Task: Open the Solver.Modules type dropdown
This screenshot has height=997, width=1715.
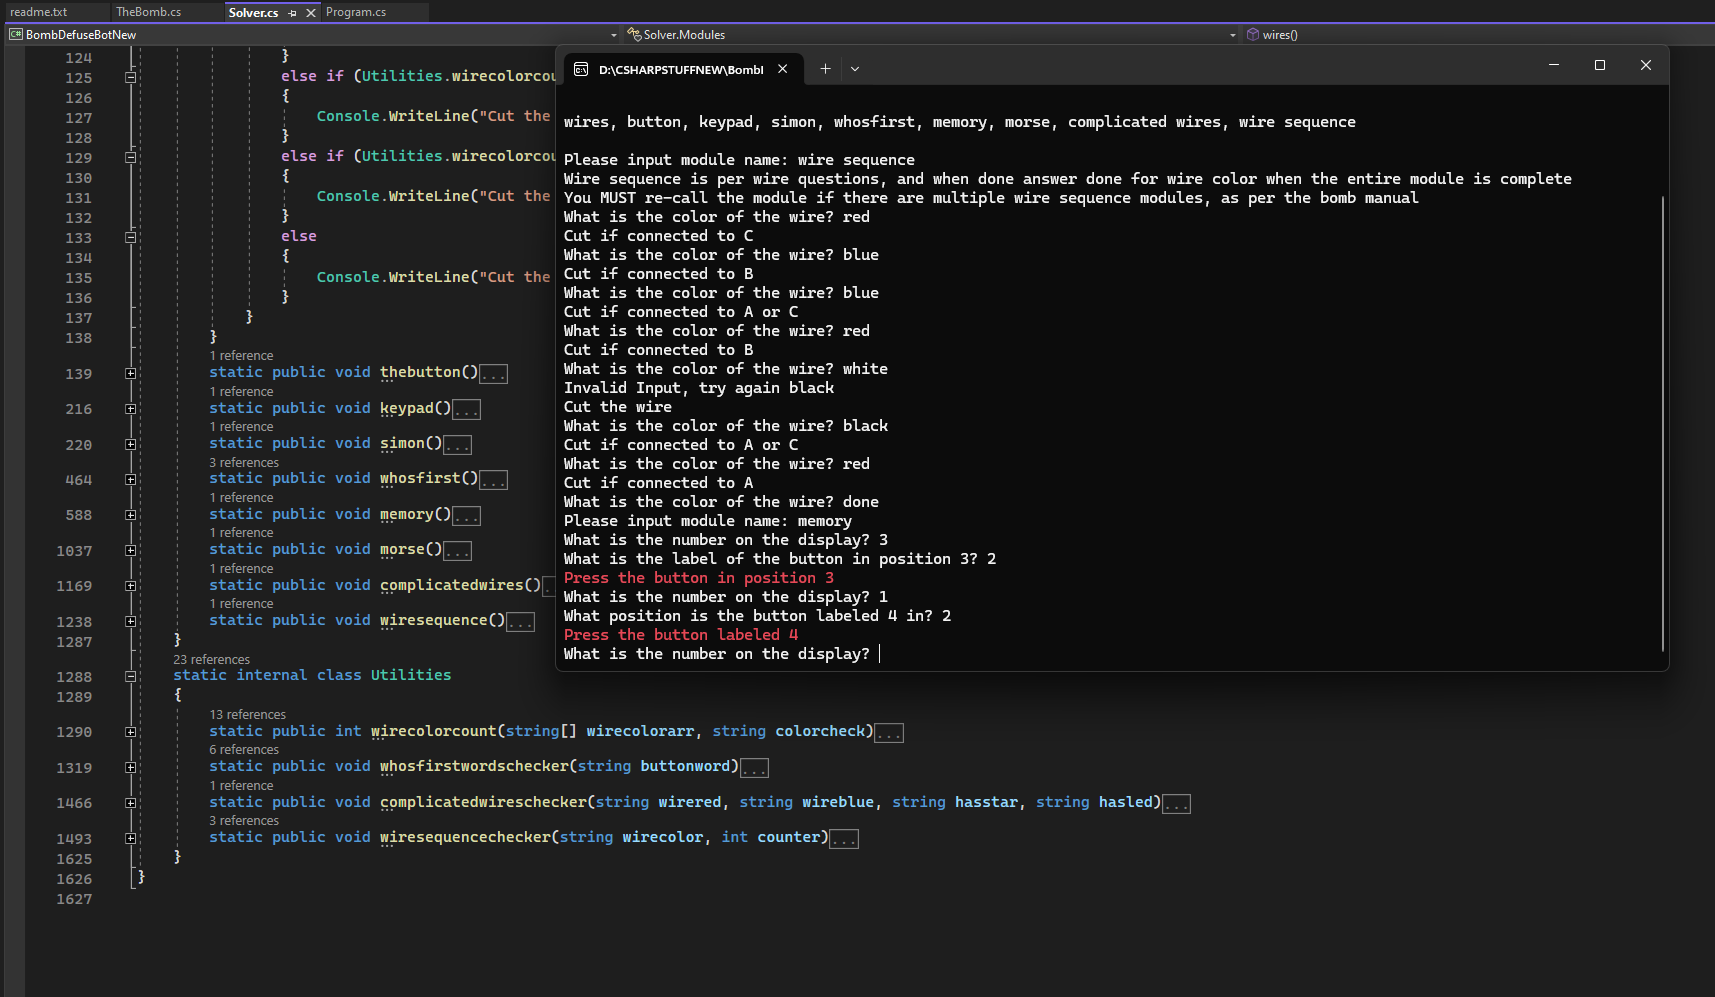Action: [x=931, y=35]
